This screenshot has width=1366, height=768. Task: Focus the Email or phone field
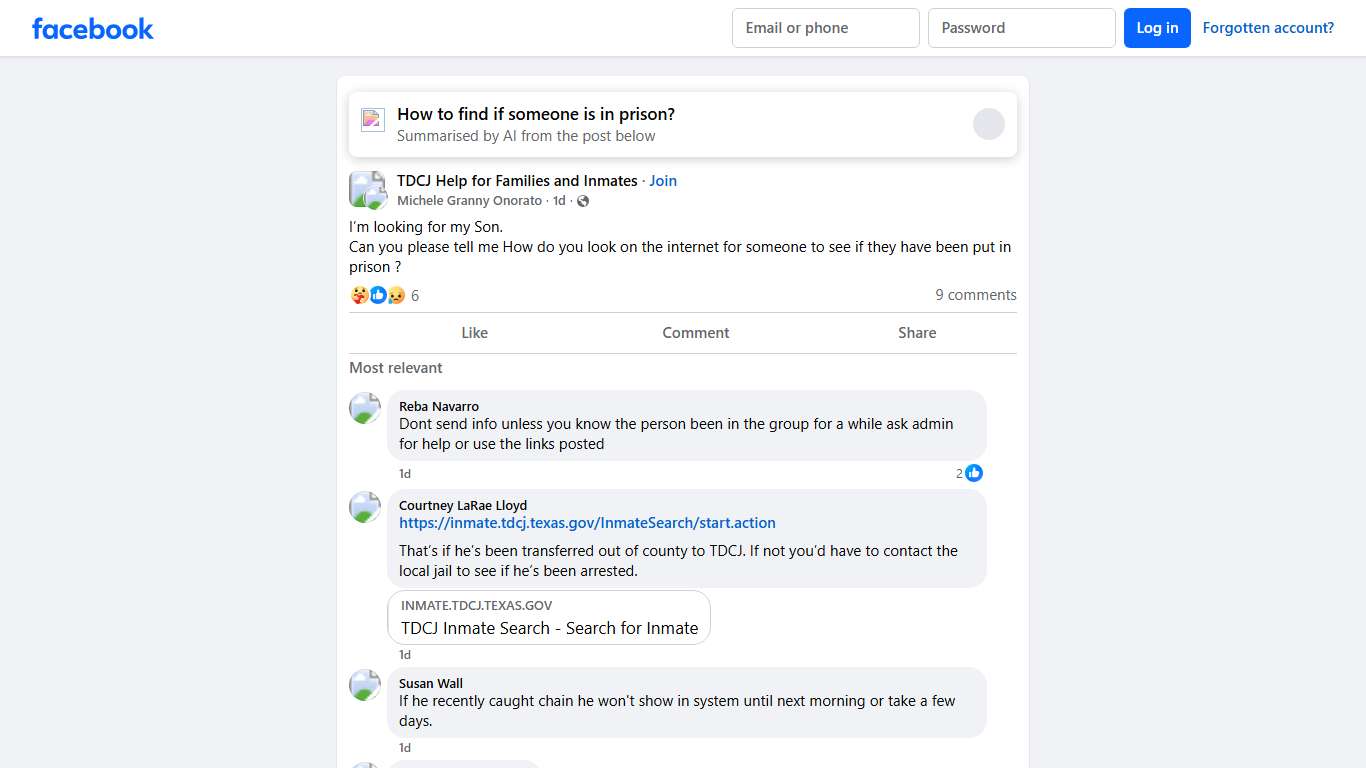[825, 28]
